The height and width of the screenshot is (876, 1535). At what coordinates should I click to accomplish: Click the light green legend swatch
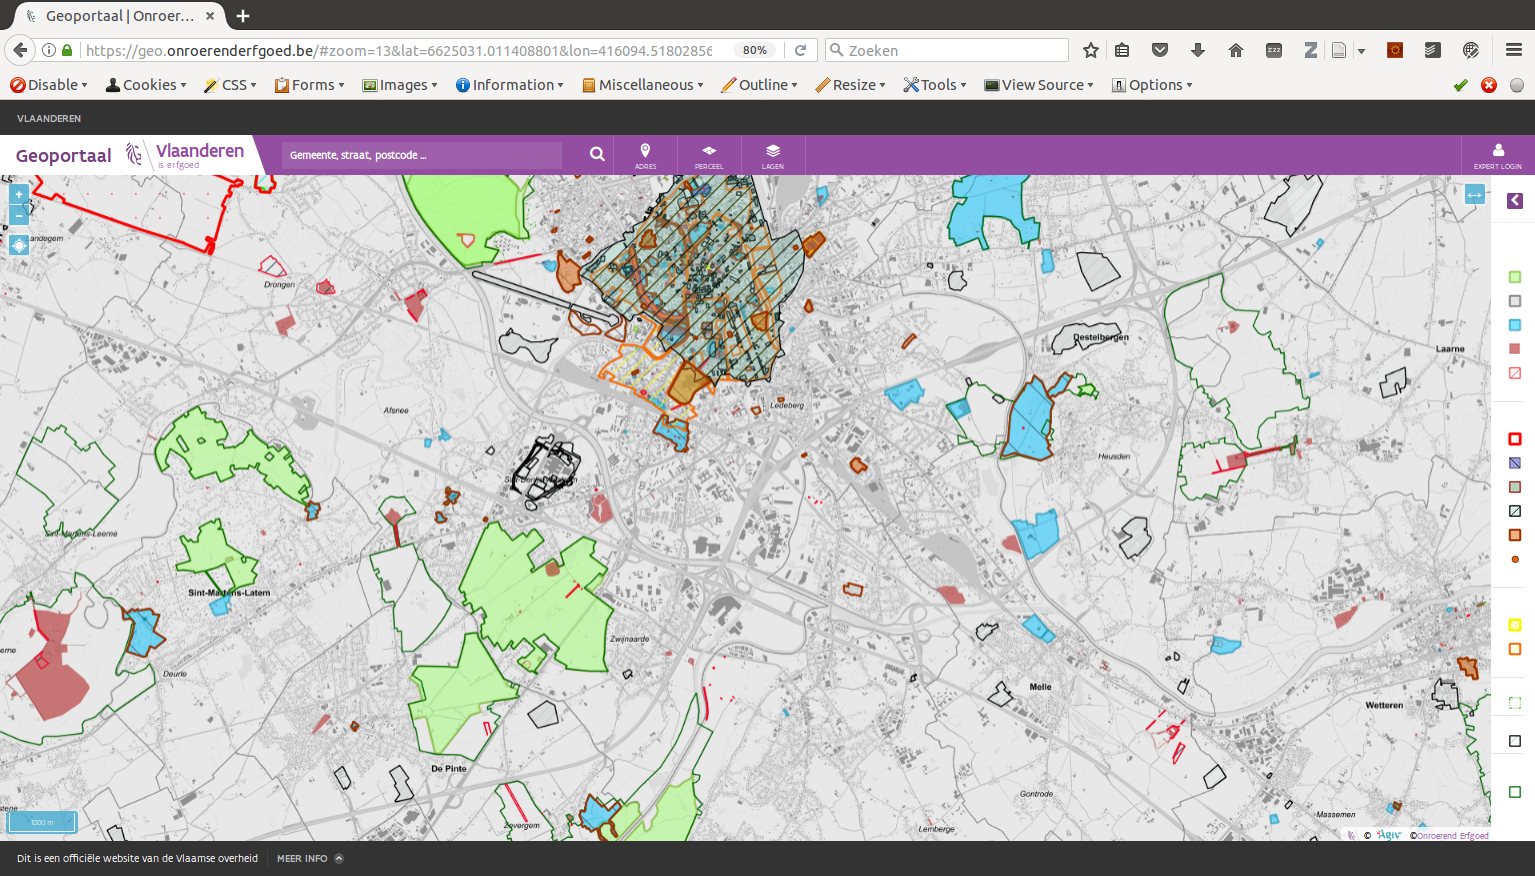pyautogui.click(x=1515, y=277)
